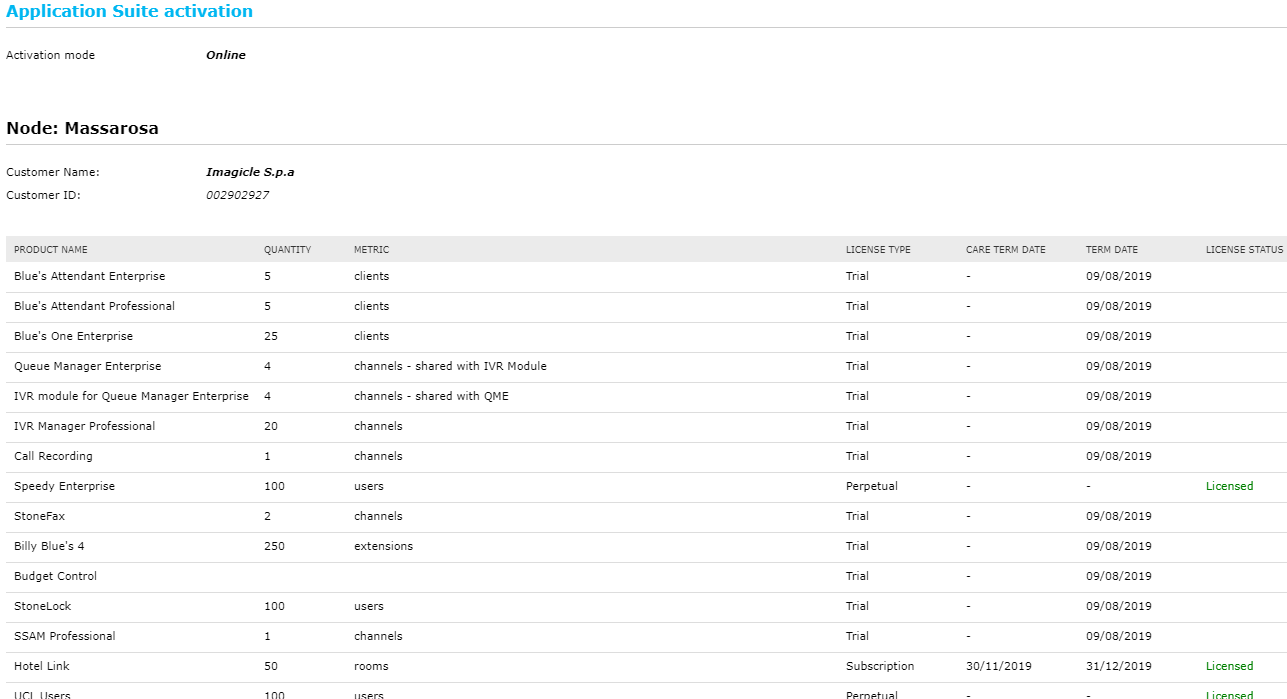Click the Perpetual license type for Speedy Enterprise
The width and height of the screenshot is (1287, 699).
871,486
